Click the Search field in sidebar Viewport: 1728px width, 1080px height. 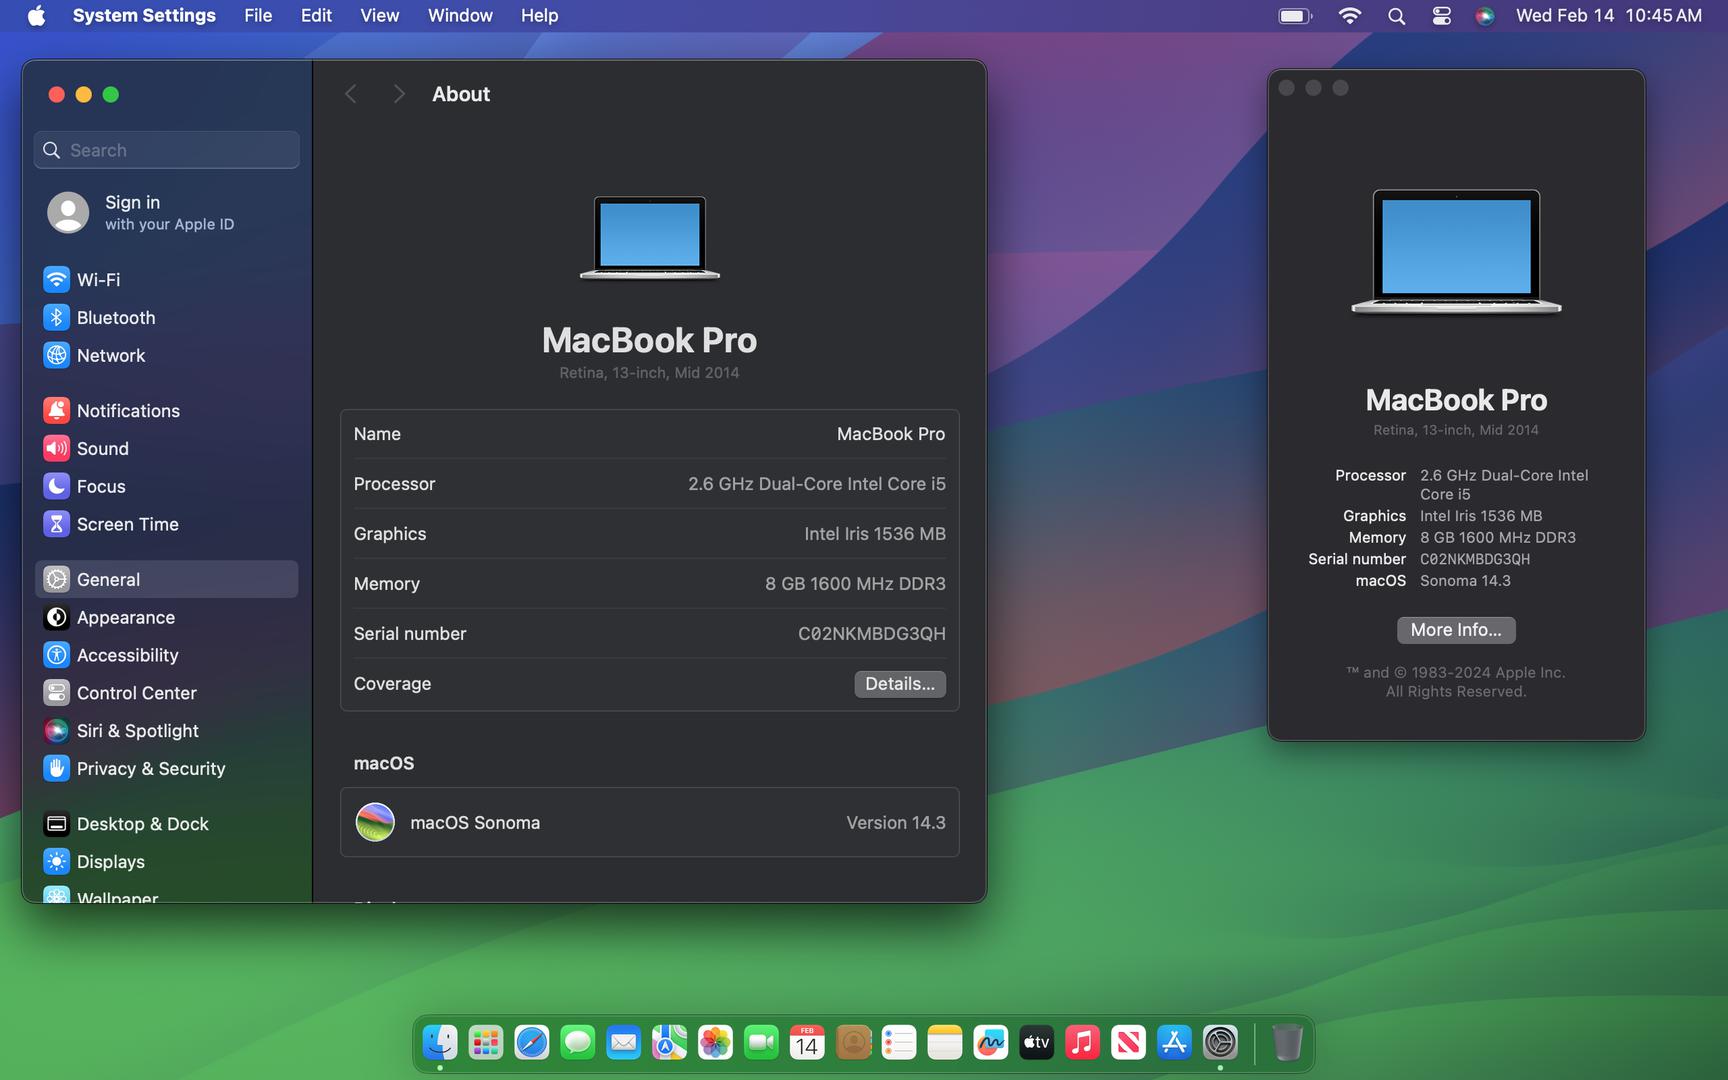pyautogui.click(x=167, y=150)
